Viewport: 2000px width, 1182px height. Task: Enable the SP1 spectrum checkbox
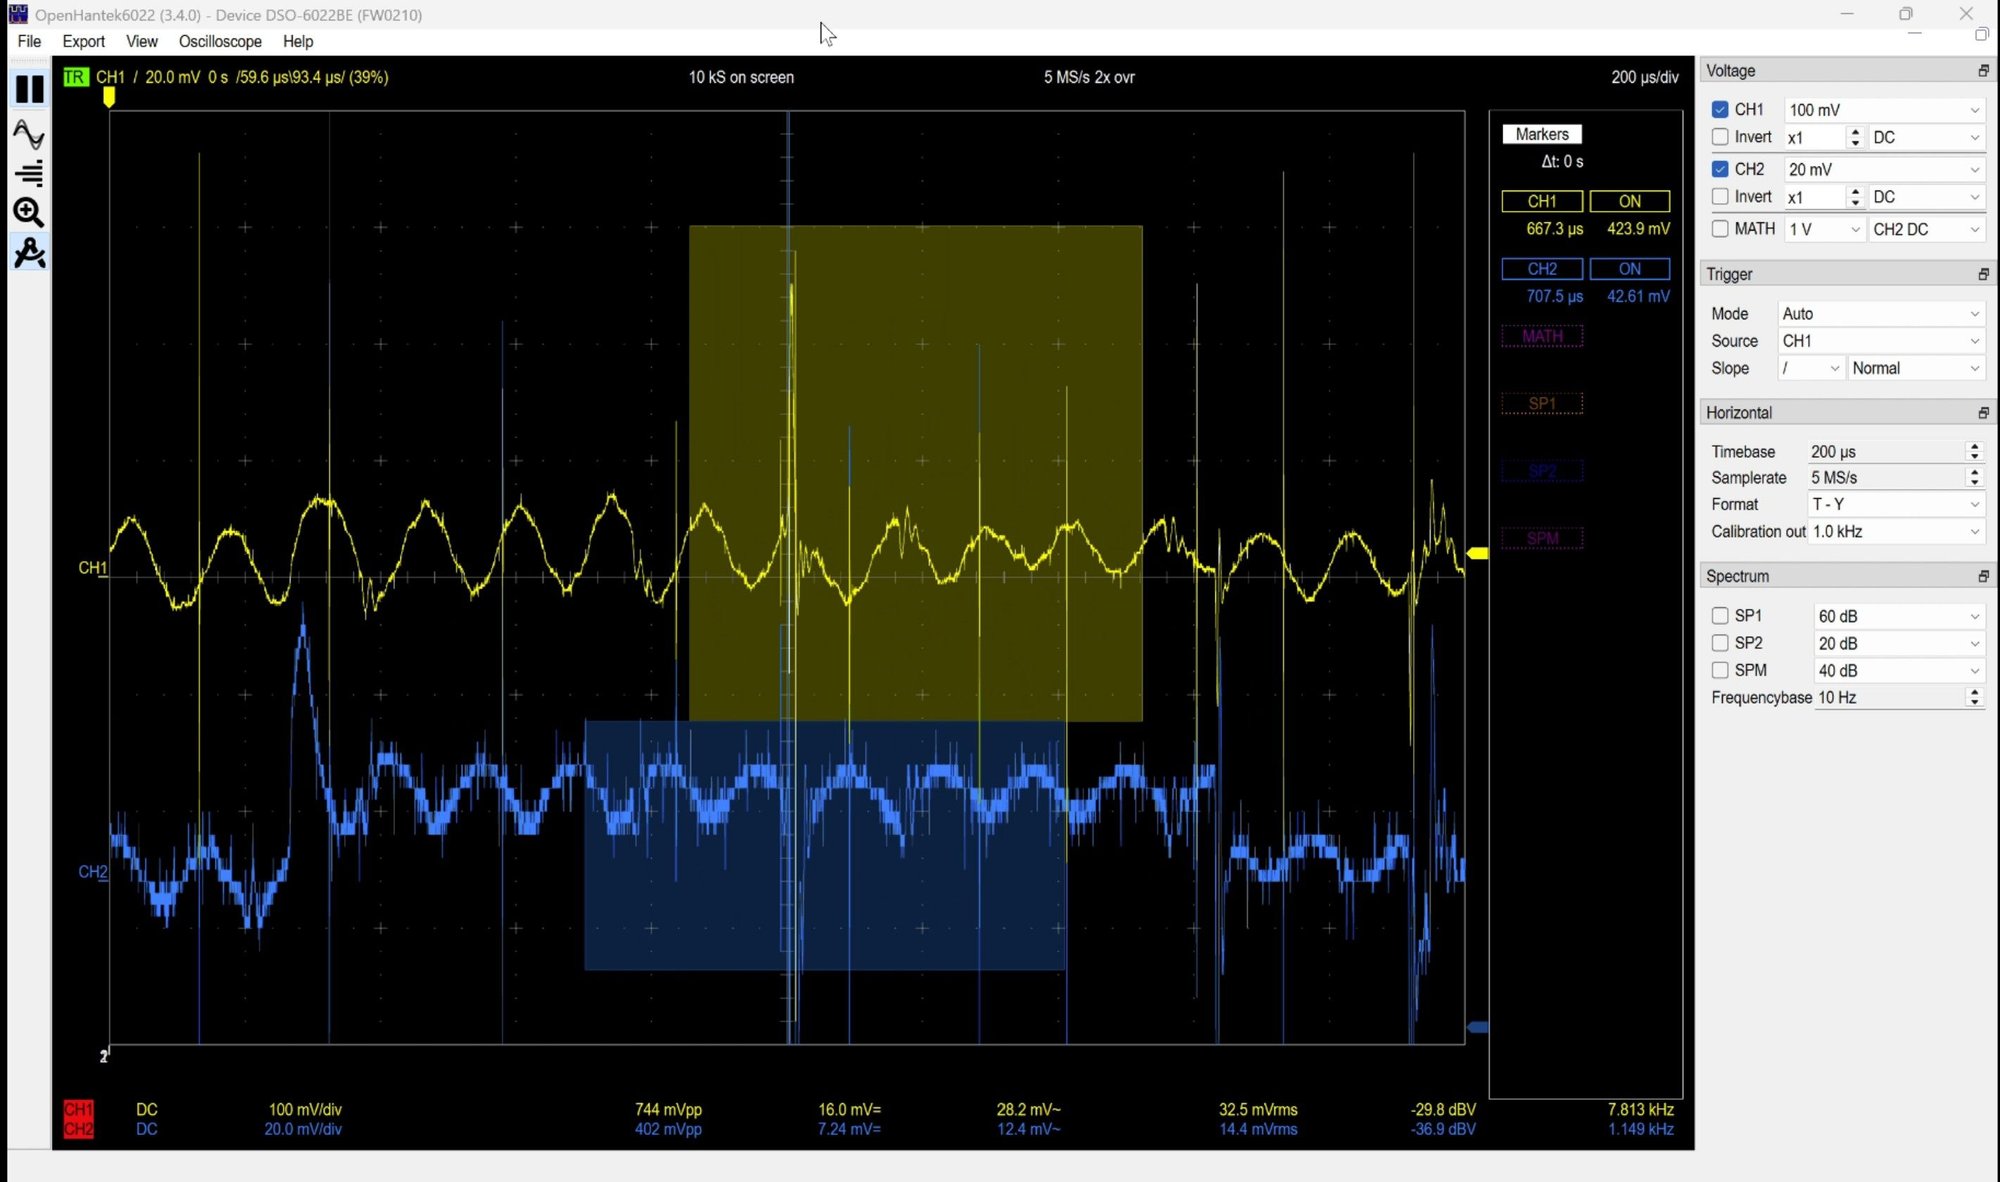click(x=1720, y=615)
